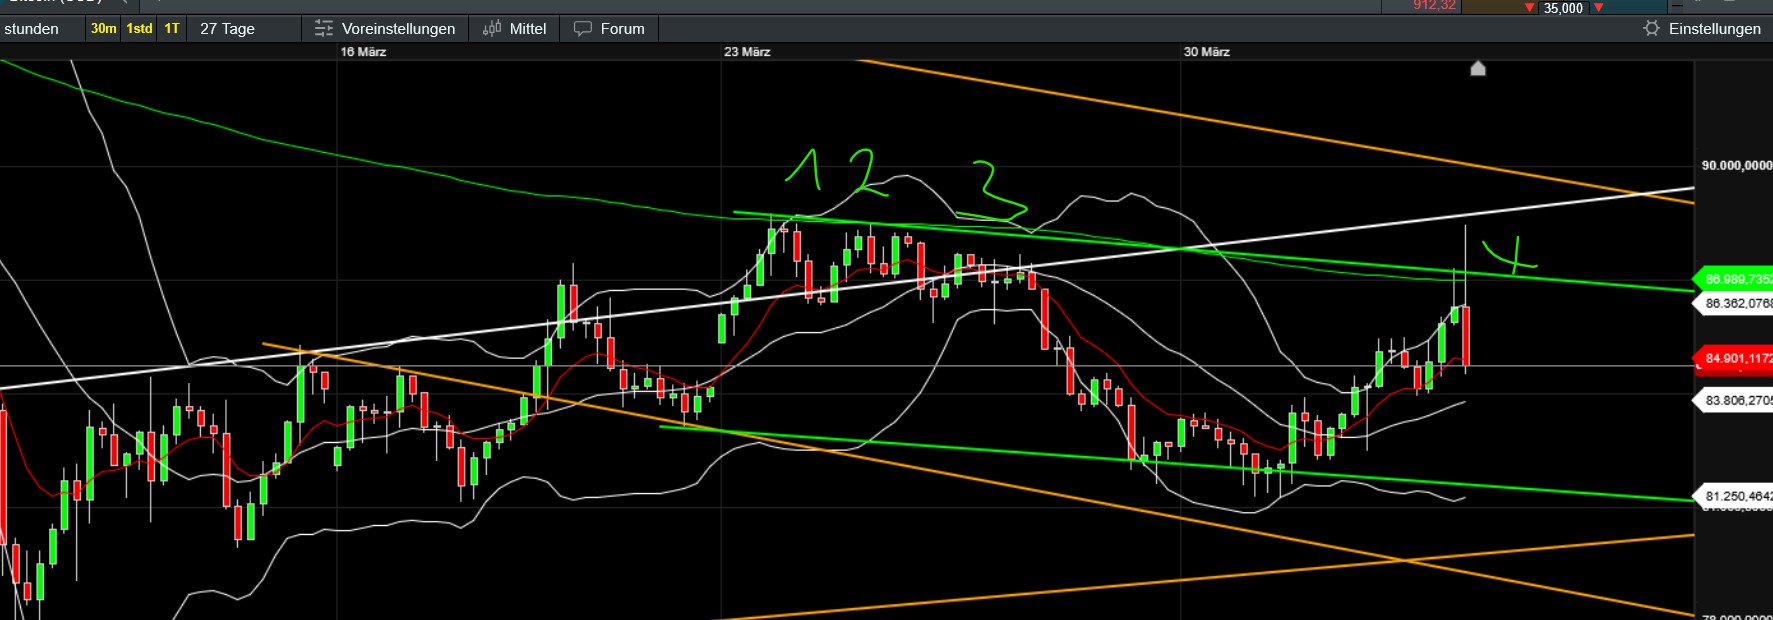This screenshot has height=620, width=1773.
Task: Click red down arrow right of 35,000
Action: click(x=1598, y=8)
